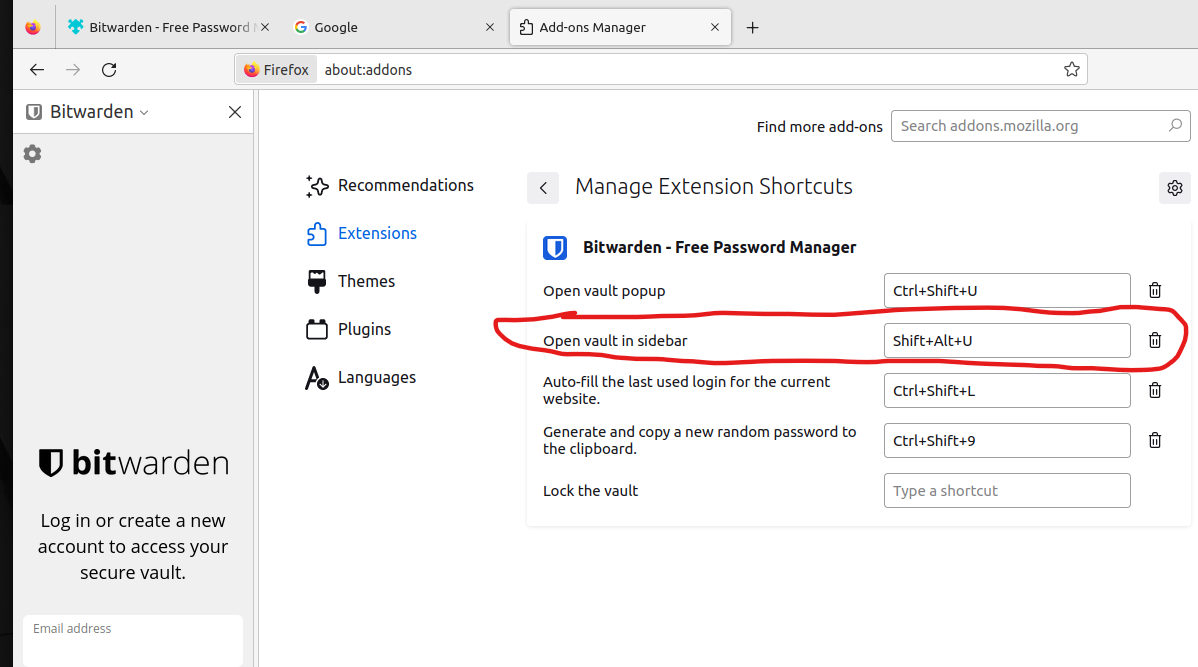Open the Recommendations category
The image size is (1198, 667).
[x=390, y=186]
